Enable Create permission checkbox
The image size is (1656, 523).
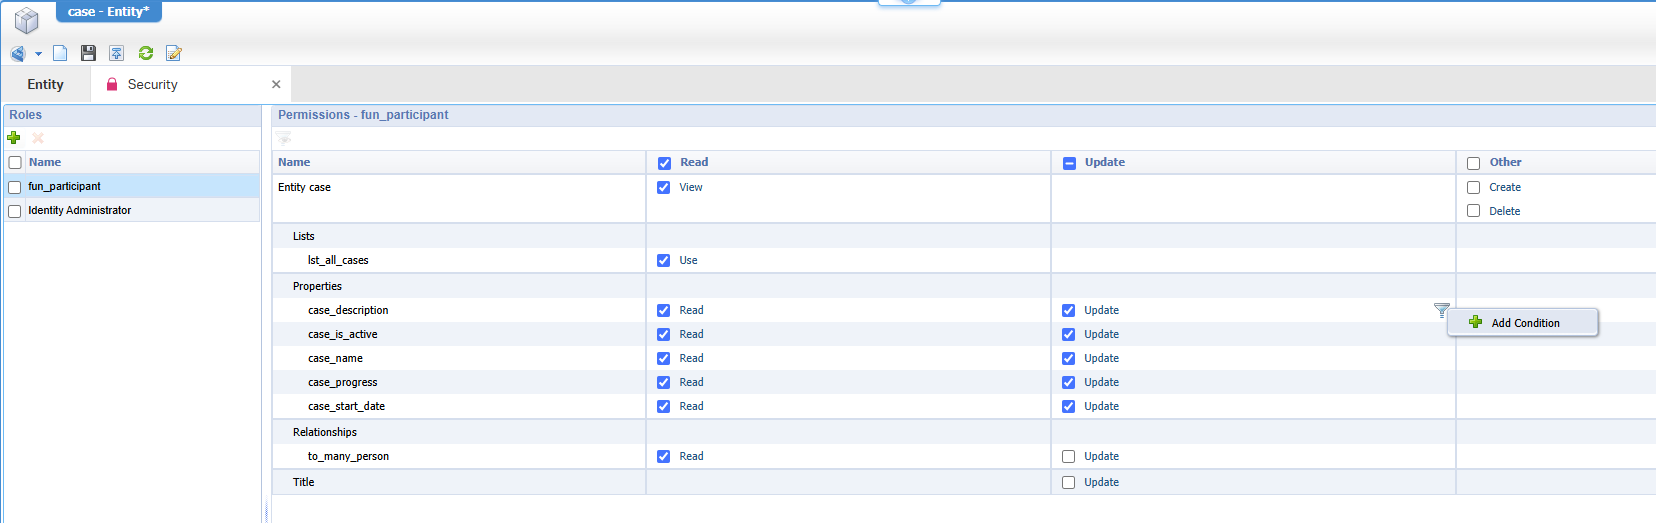click(x=1473, y=187)
